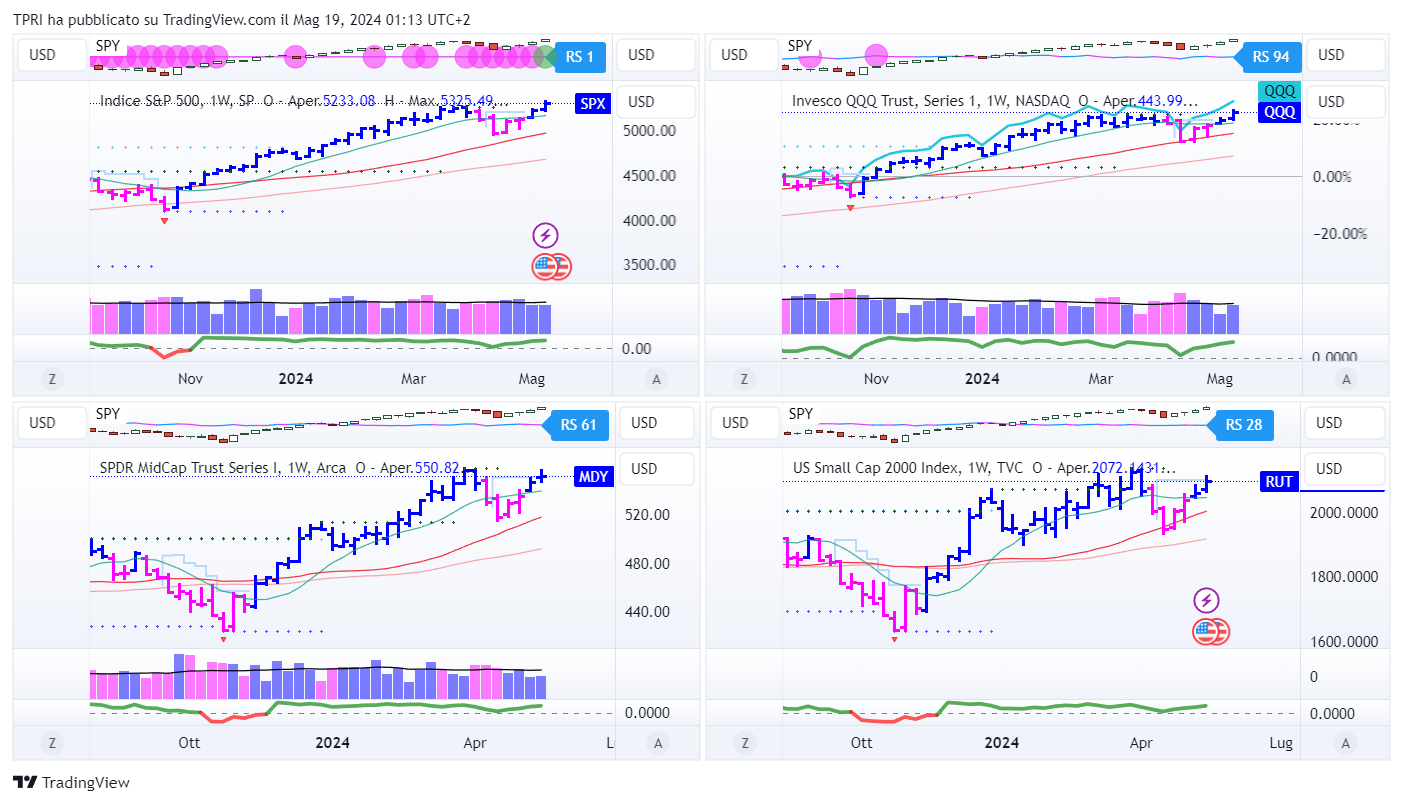Click the red triangle marker on the MDY chart
Image resolution: width=1403 pixels, height=804 pixels.
coord(223,639)
